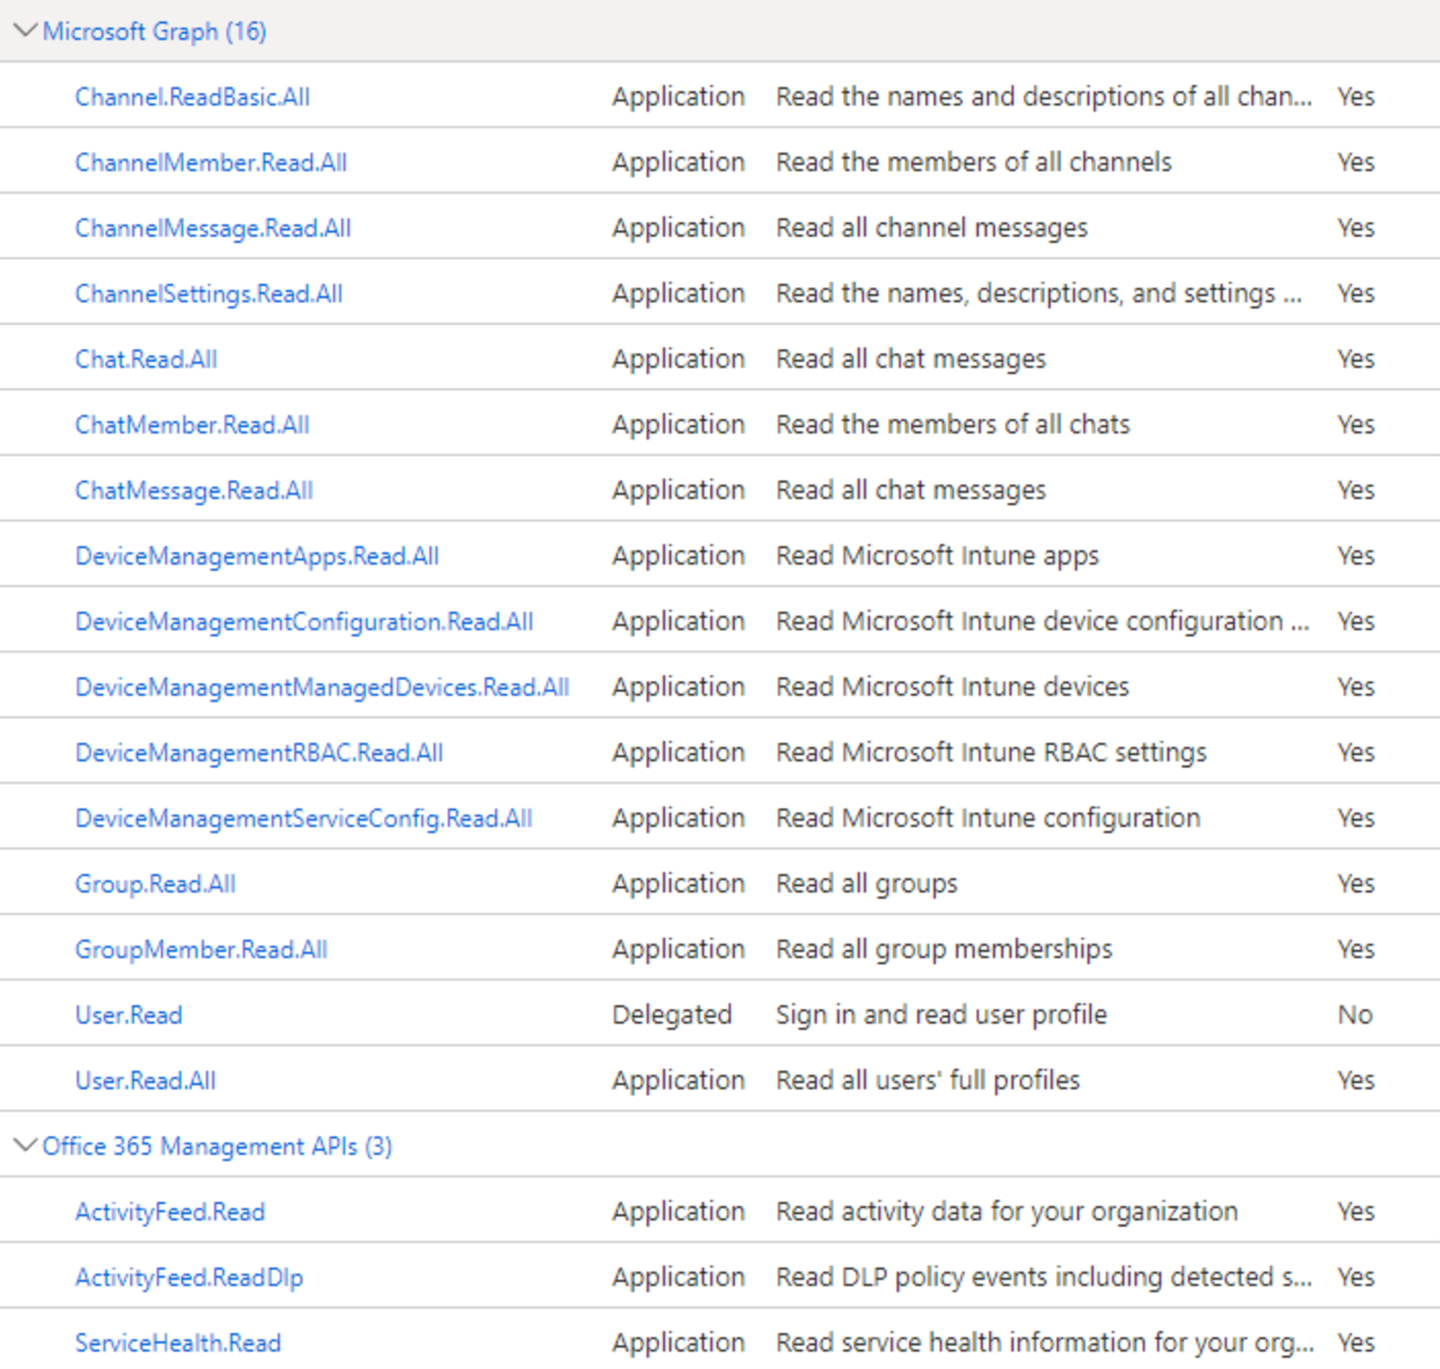1440x1369 pixels.
Task: Open DeviceManagementConfiguration.Read.All permission
Action: coord(304,622)
